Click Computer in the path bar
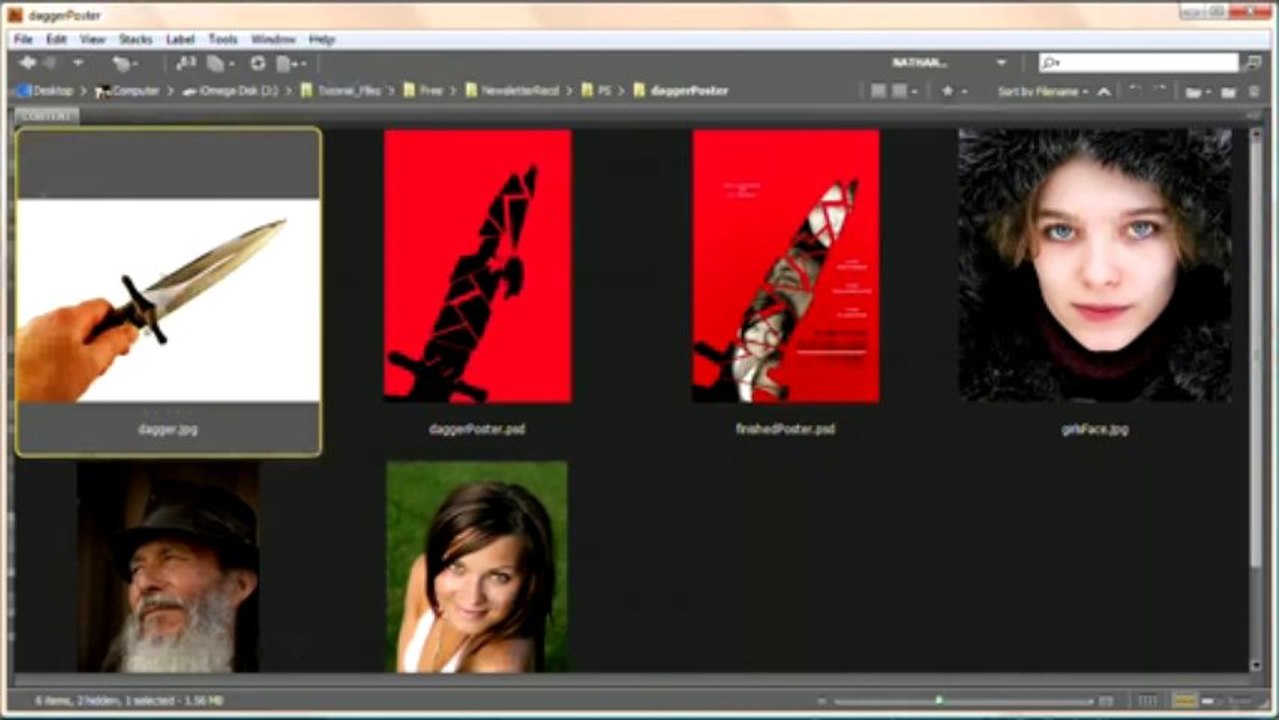Viewport: 1279px width, 720px height. click(x=127, y=90)
